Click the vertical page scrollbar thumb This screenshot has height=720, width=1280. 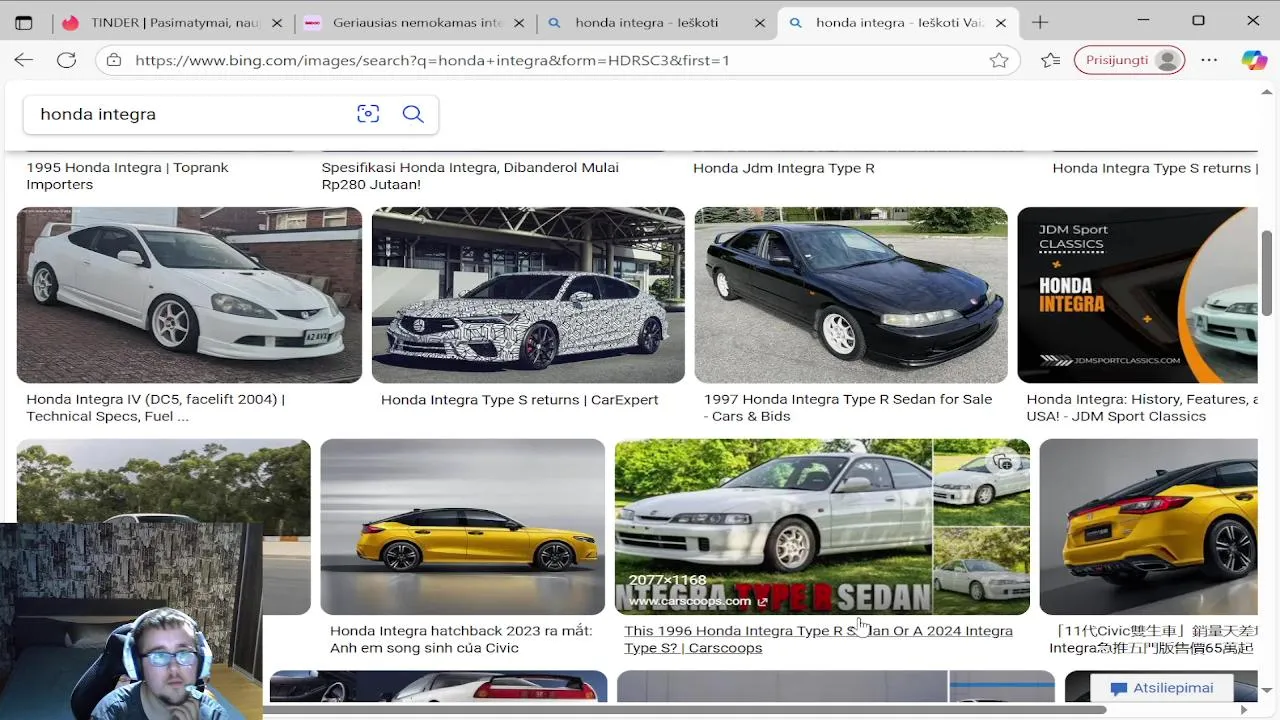(1267, 273)
